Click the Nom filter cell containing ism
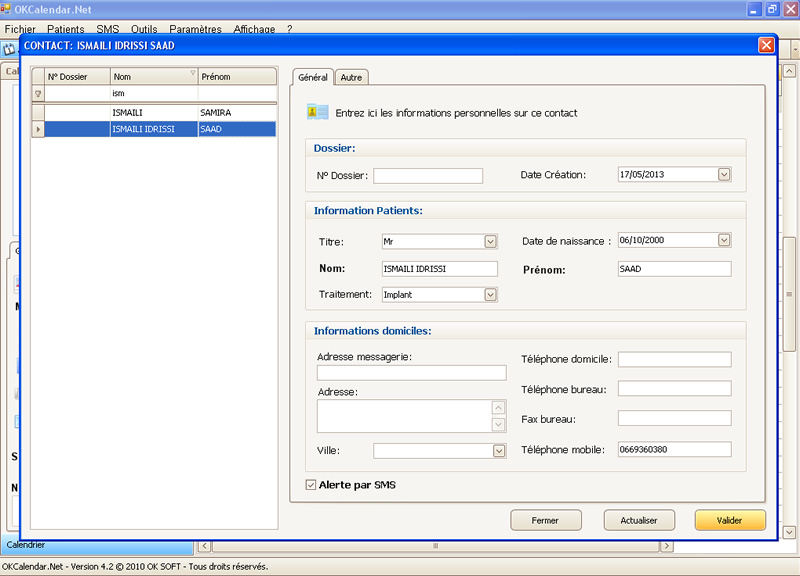 [154, 93]
